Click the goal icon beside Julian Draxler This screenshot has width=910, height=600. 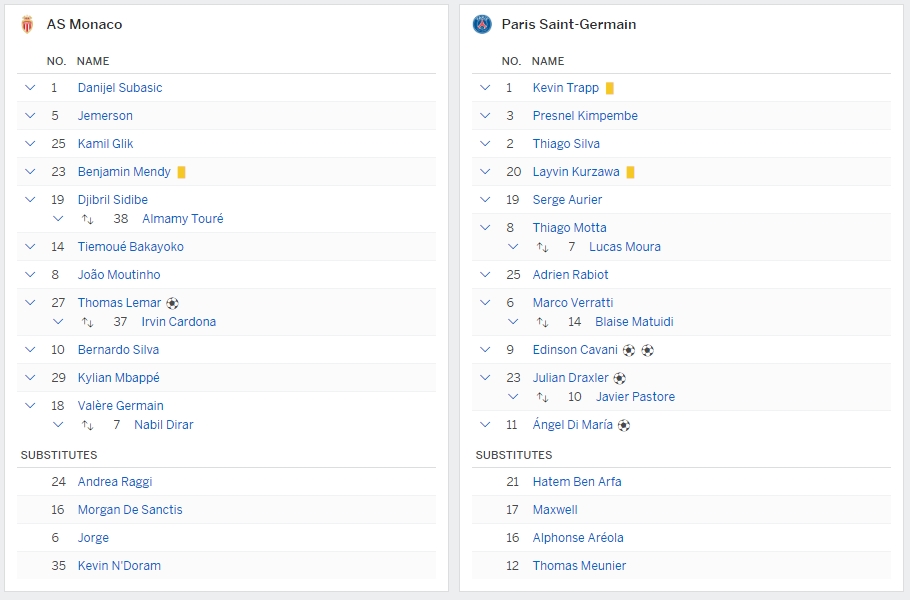click(619, 378)
